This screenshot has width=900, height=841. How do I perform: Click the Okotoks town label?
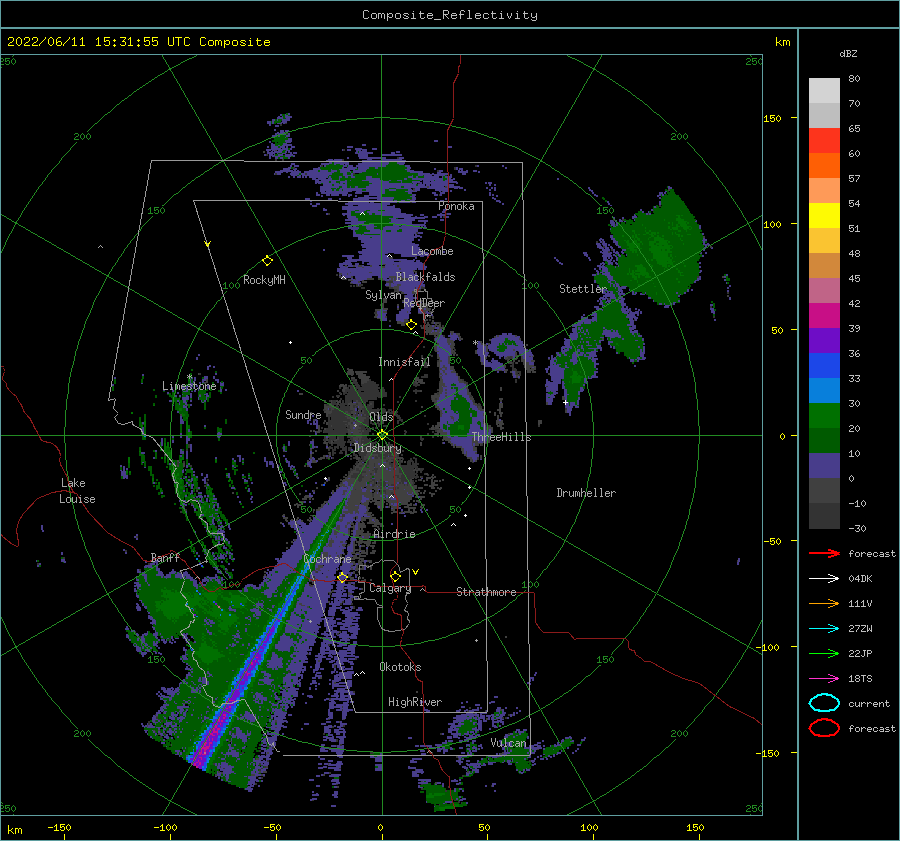(400, 667)
